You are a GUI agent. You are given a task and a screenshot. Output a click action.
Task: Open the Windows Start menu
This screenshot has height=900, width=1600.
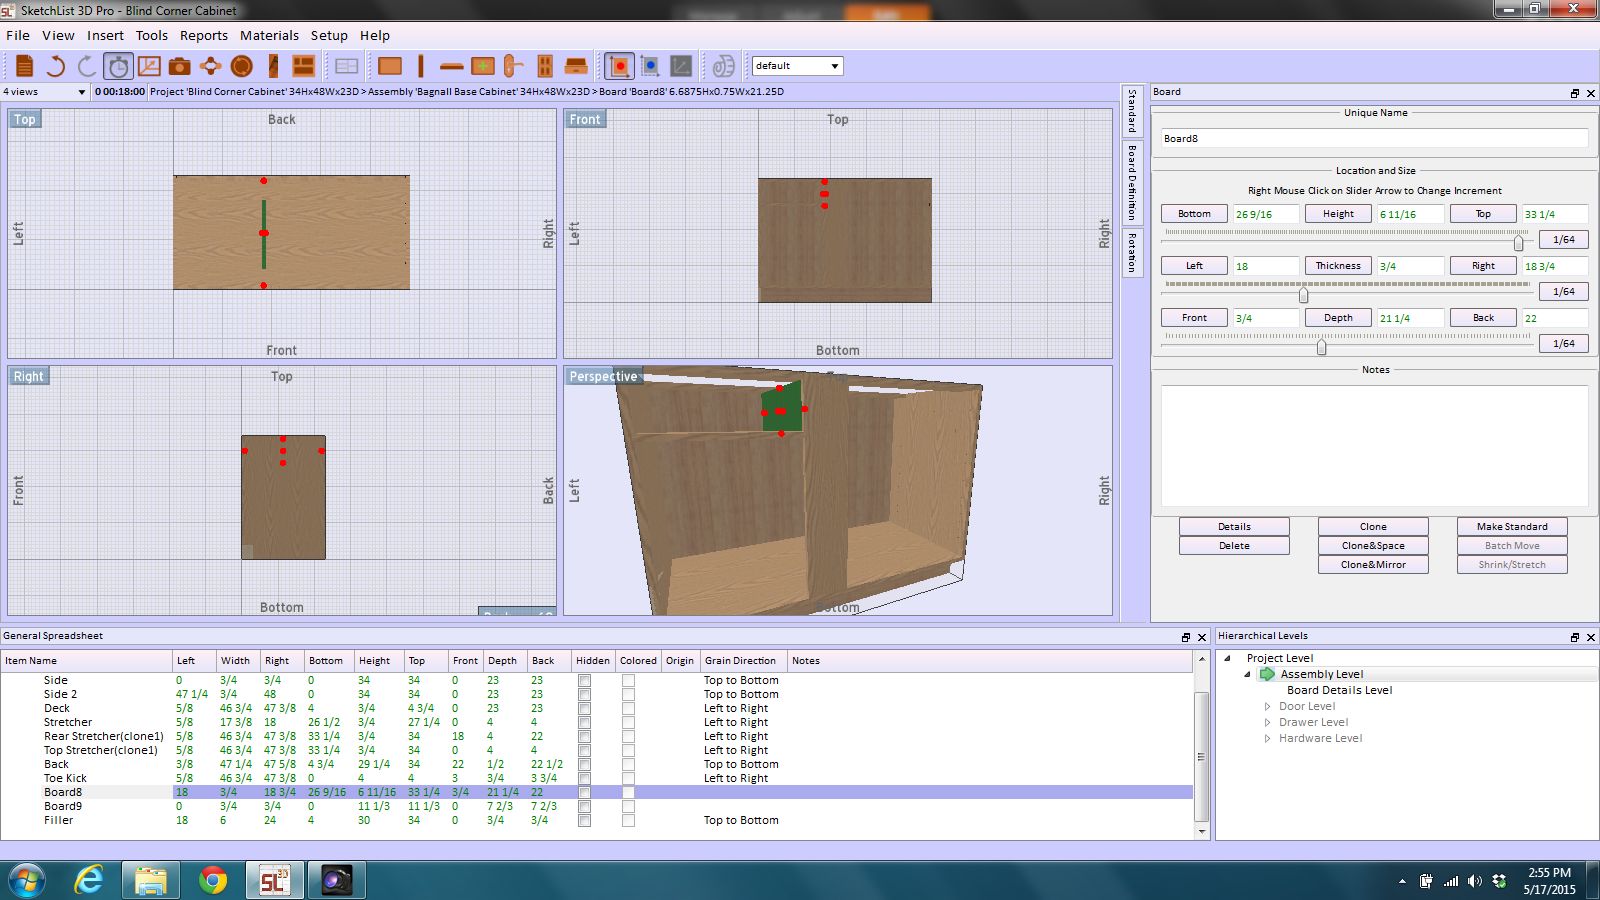pyautogui.click(x=27, y=881)
